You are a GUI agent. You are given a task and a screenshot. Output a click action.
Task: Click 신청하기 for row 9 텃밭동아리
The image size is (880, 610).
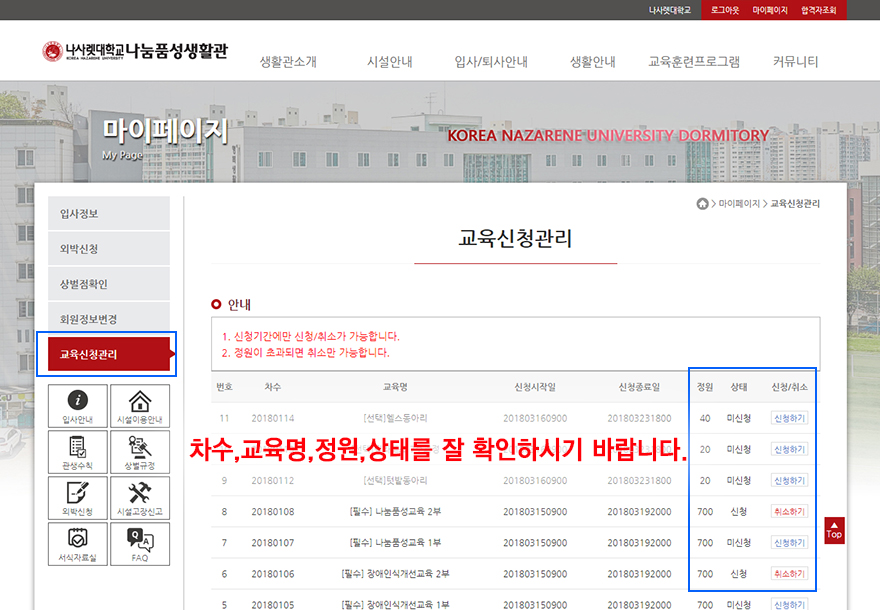click(789, 480)
